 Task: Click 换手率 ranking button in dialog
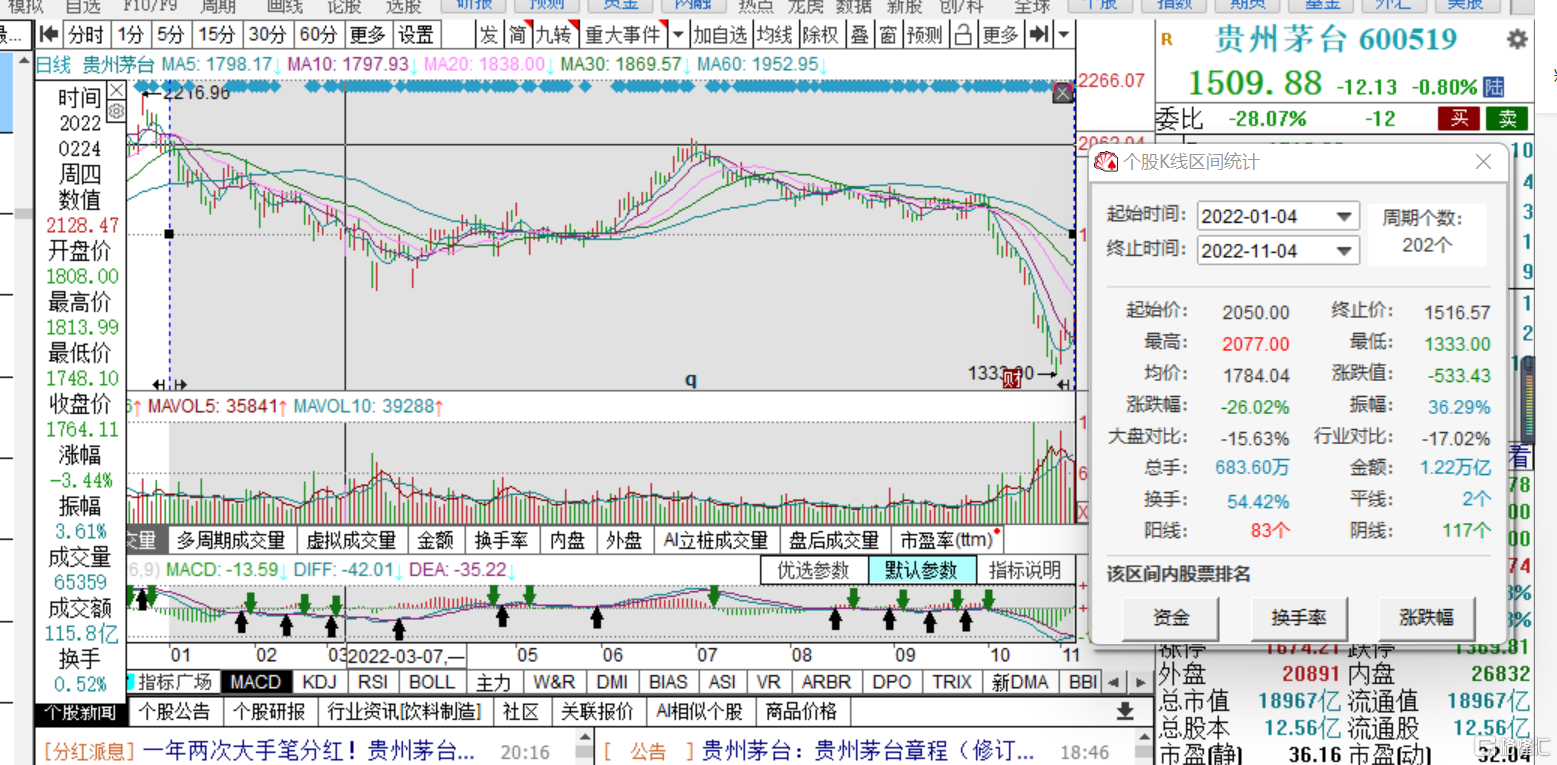(1299, 617)
